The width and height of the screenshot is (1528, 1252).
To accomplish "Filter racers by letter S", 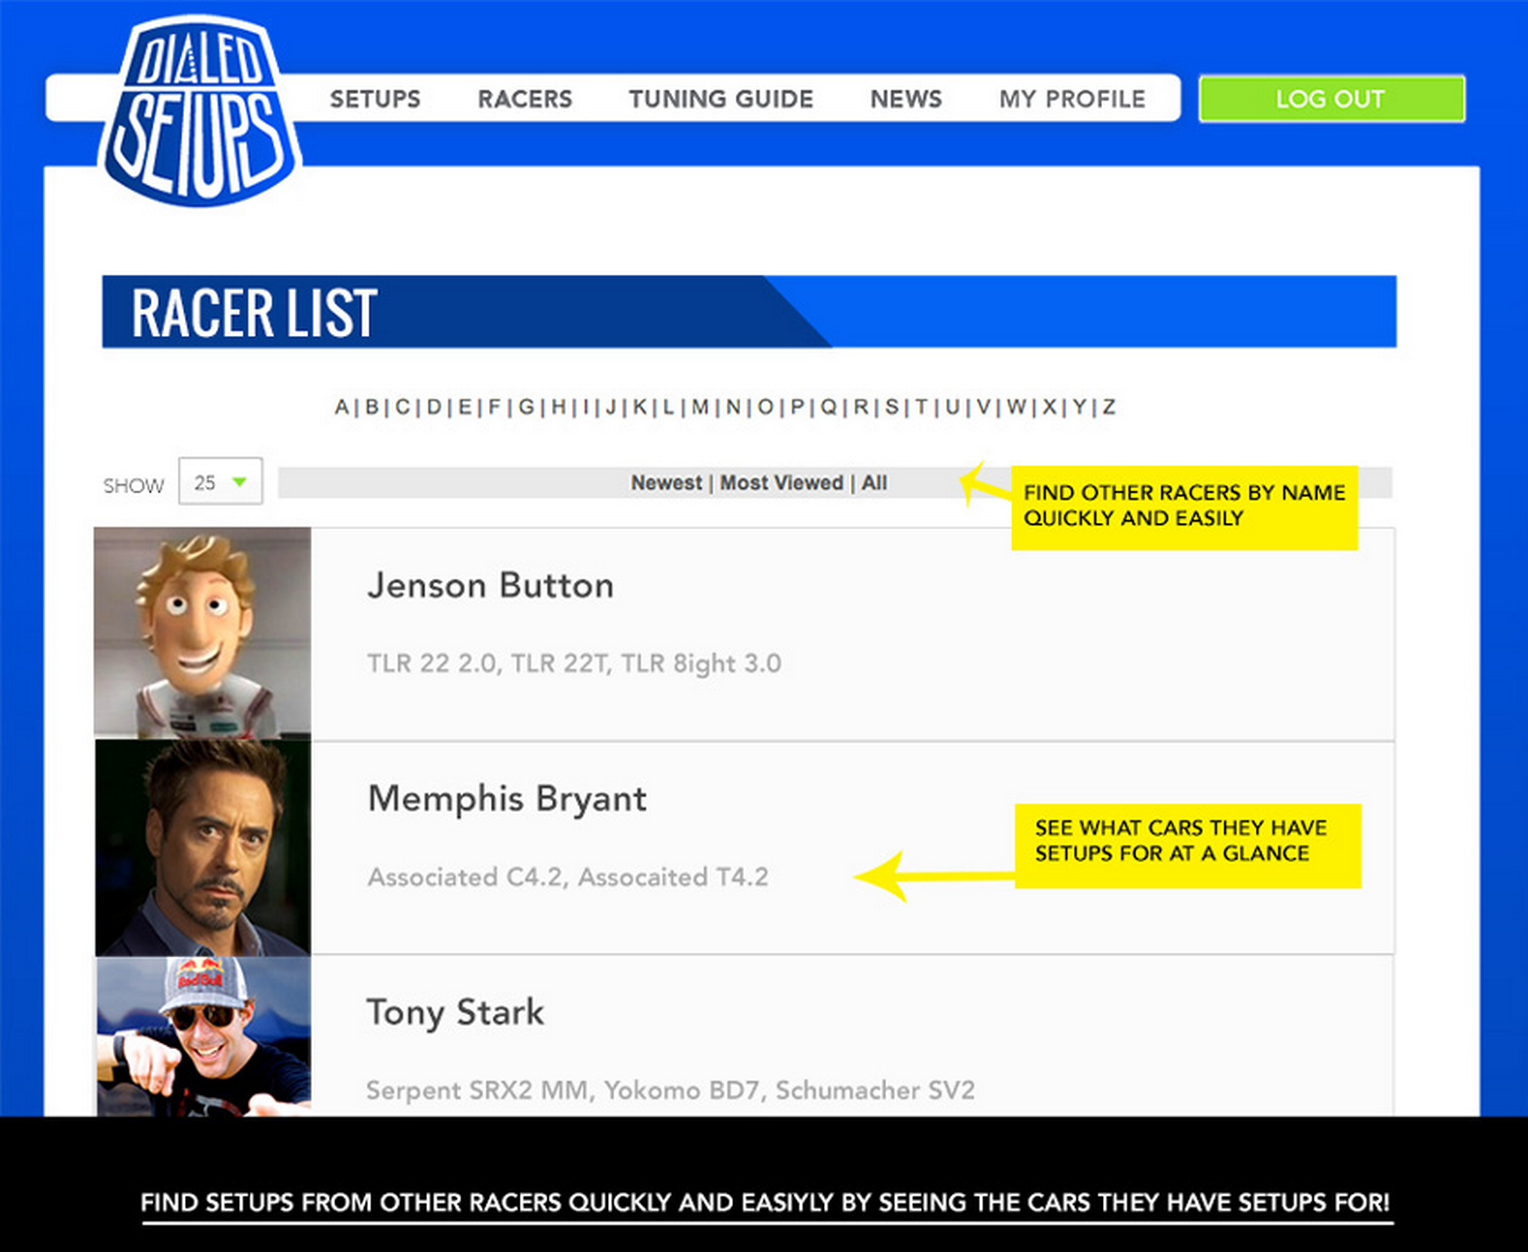I will tap(892, 407).
